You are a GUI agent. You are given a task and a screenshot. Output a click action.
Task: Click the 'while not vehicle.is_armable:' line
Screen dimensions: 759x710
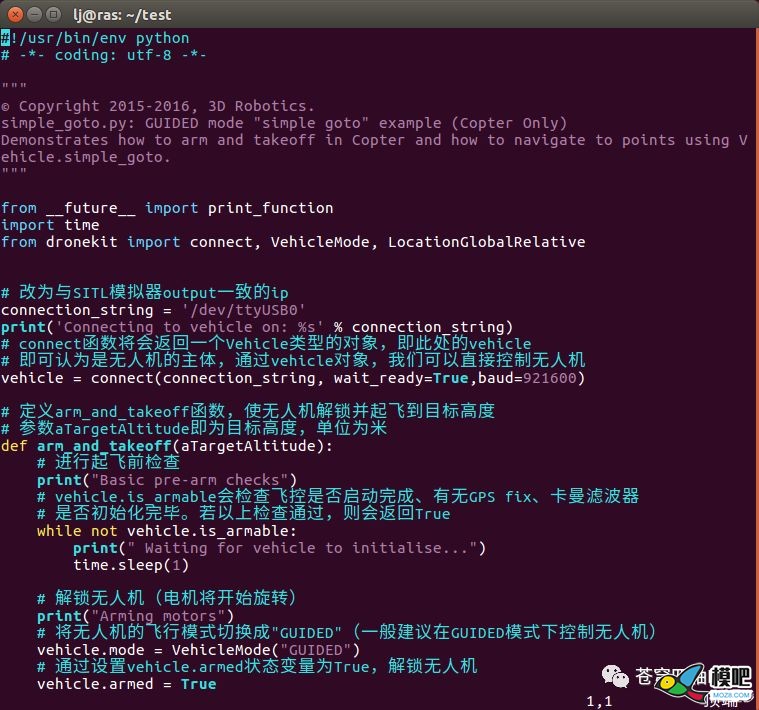pyautogui.click(x=167, y=531)
